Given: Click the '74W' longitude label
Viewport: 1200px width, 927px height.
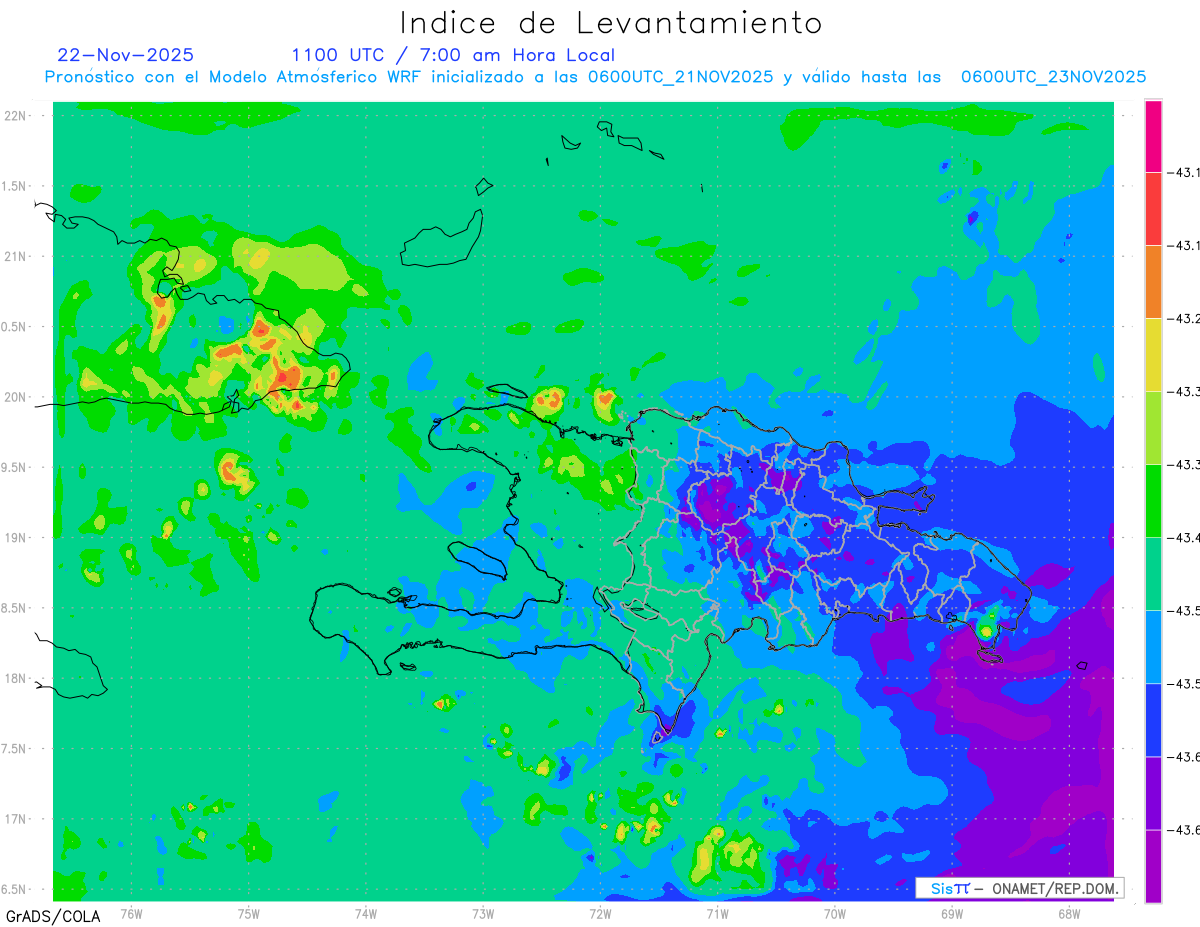Looking at the screenshot, I should tap(366, 914).
